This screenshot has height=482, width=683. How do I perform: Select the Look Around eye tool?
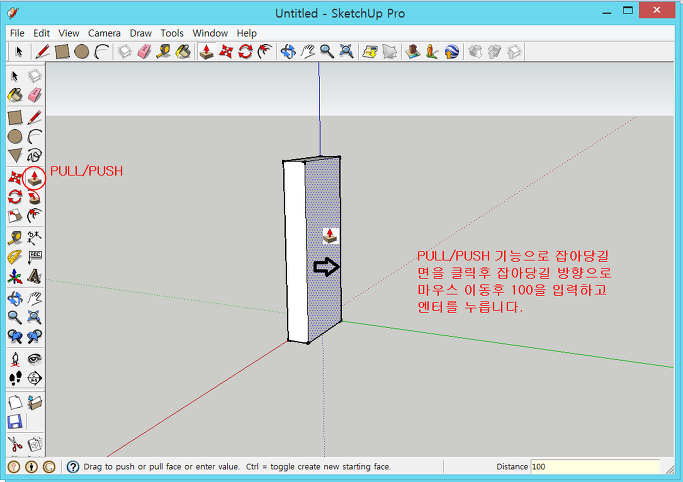tap(34, 359)
